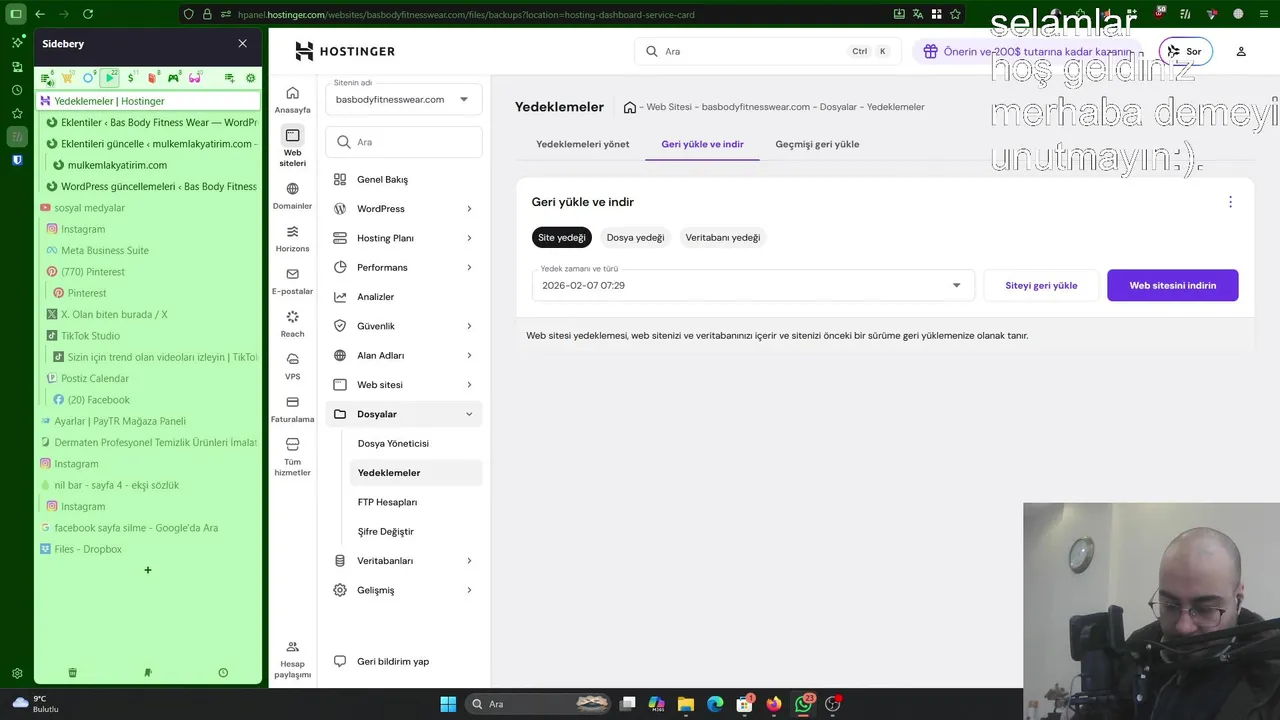
Task: Open Web siteleri in left rail
Action: pos(292,147)
